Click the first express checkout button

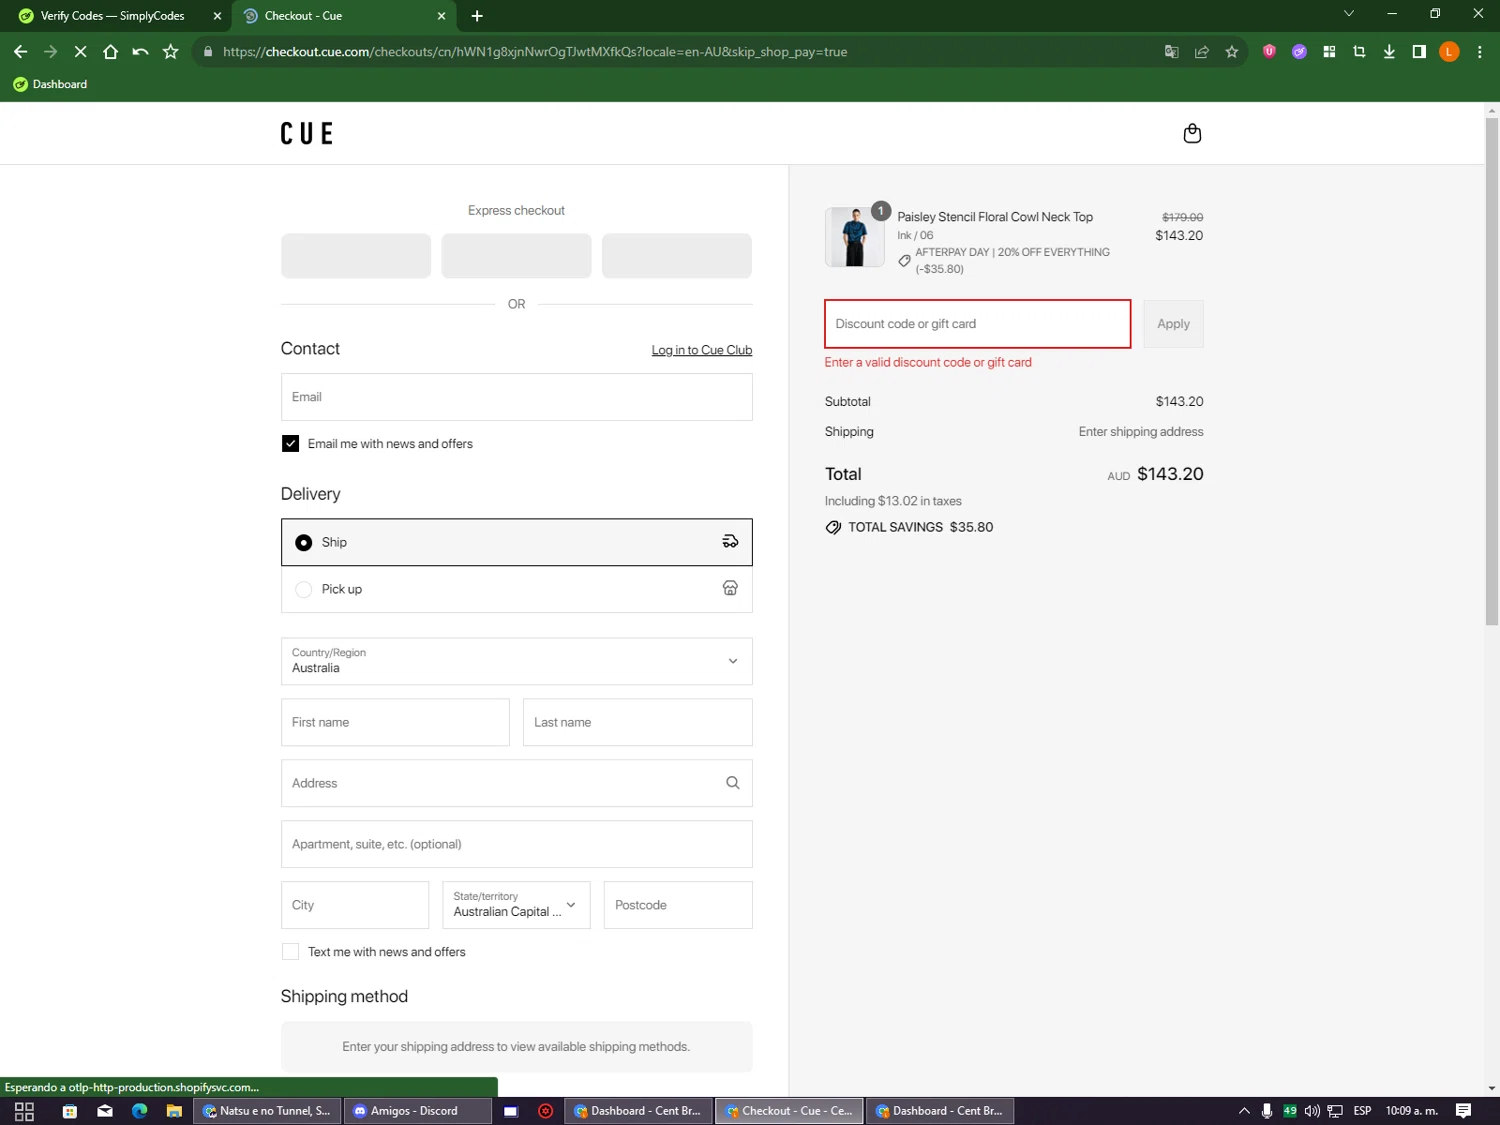pyautogui.click(x=356, y=256)
